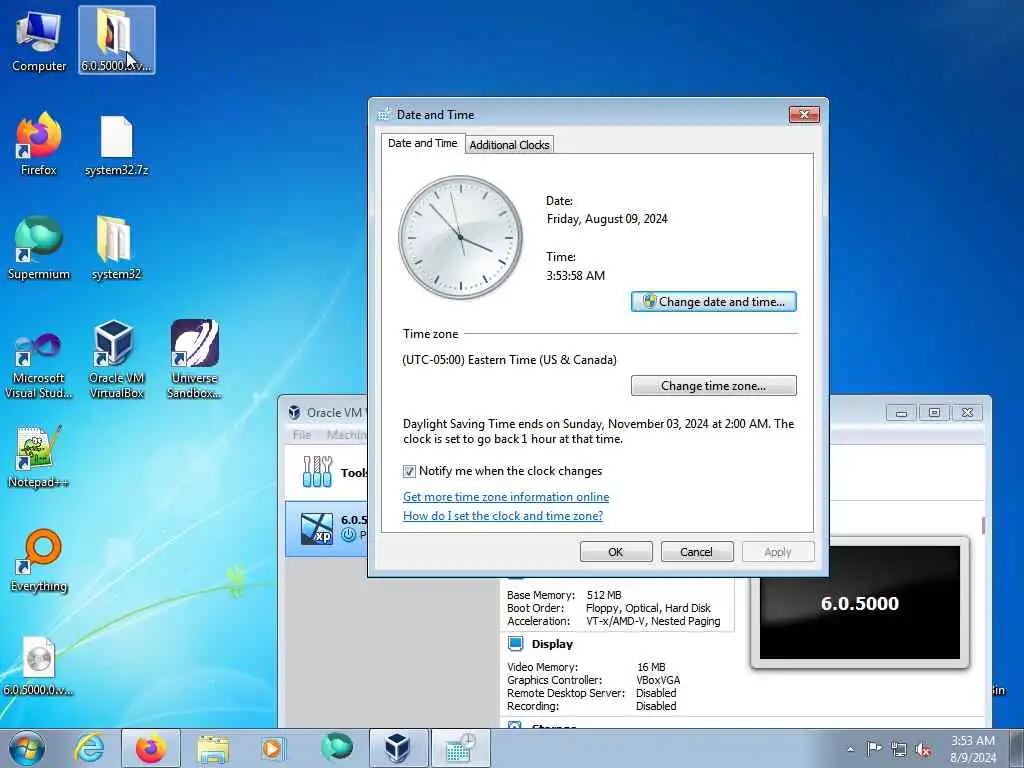Click the Remote Desktop Server Disabled value
Screen dimensions: 1024x768
click(656, 693)
